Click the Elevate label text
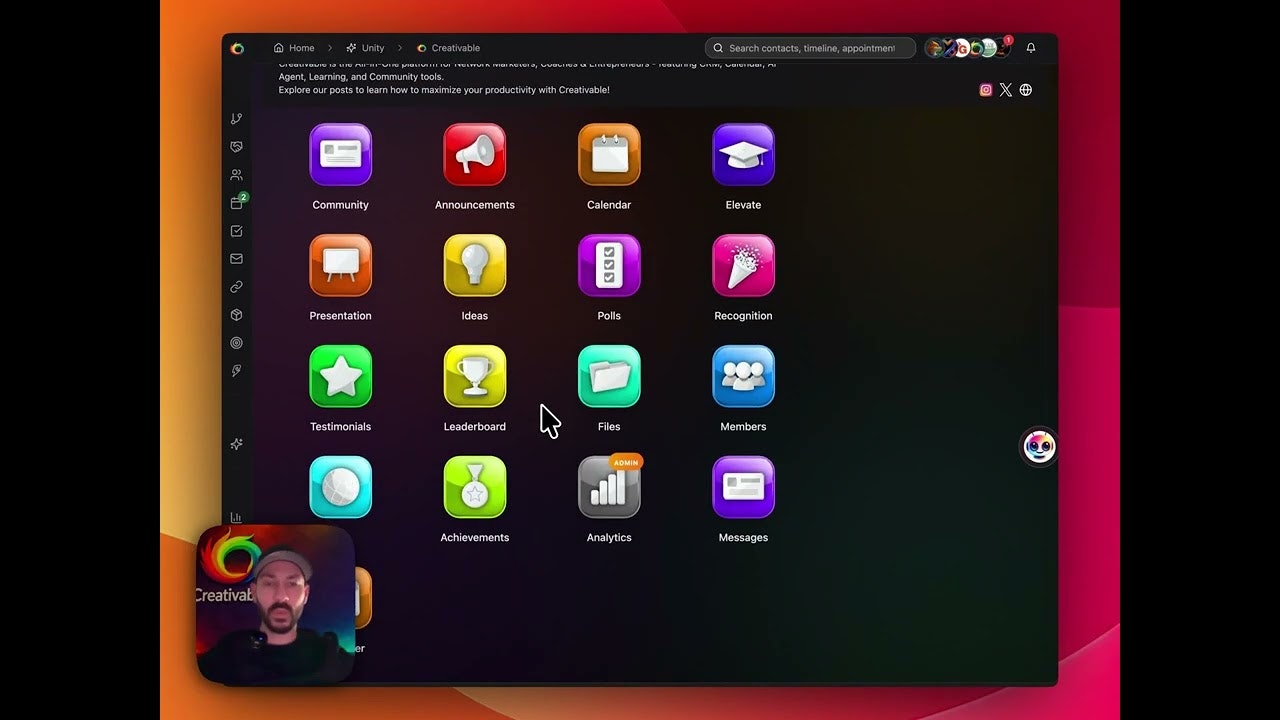The height and width of the screenshot is (720, 1280). (743, 205)
